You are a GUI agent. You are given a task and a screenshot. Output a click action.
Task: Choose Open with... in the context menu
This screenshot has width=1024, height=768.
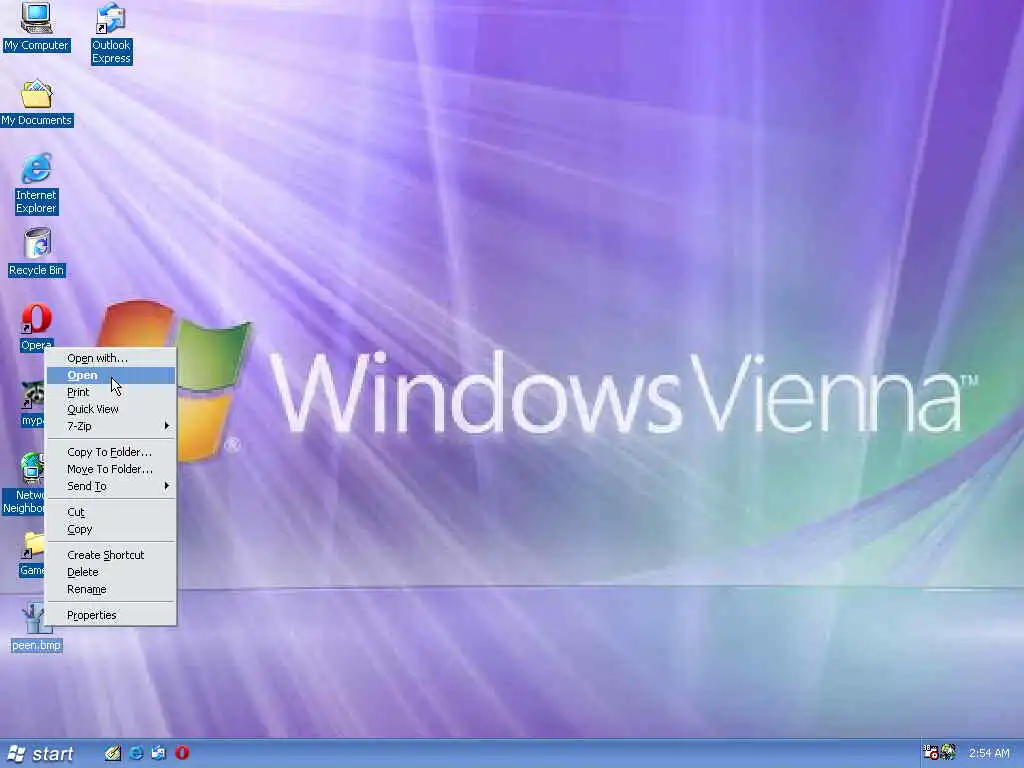111,358
